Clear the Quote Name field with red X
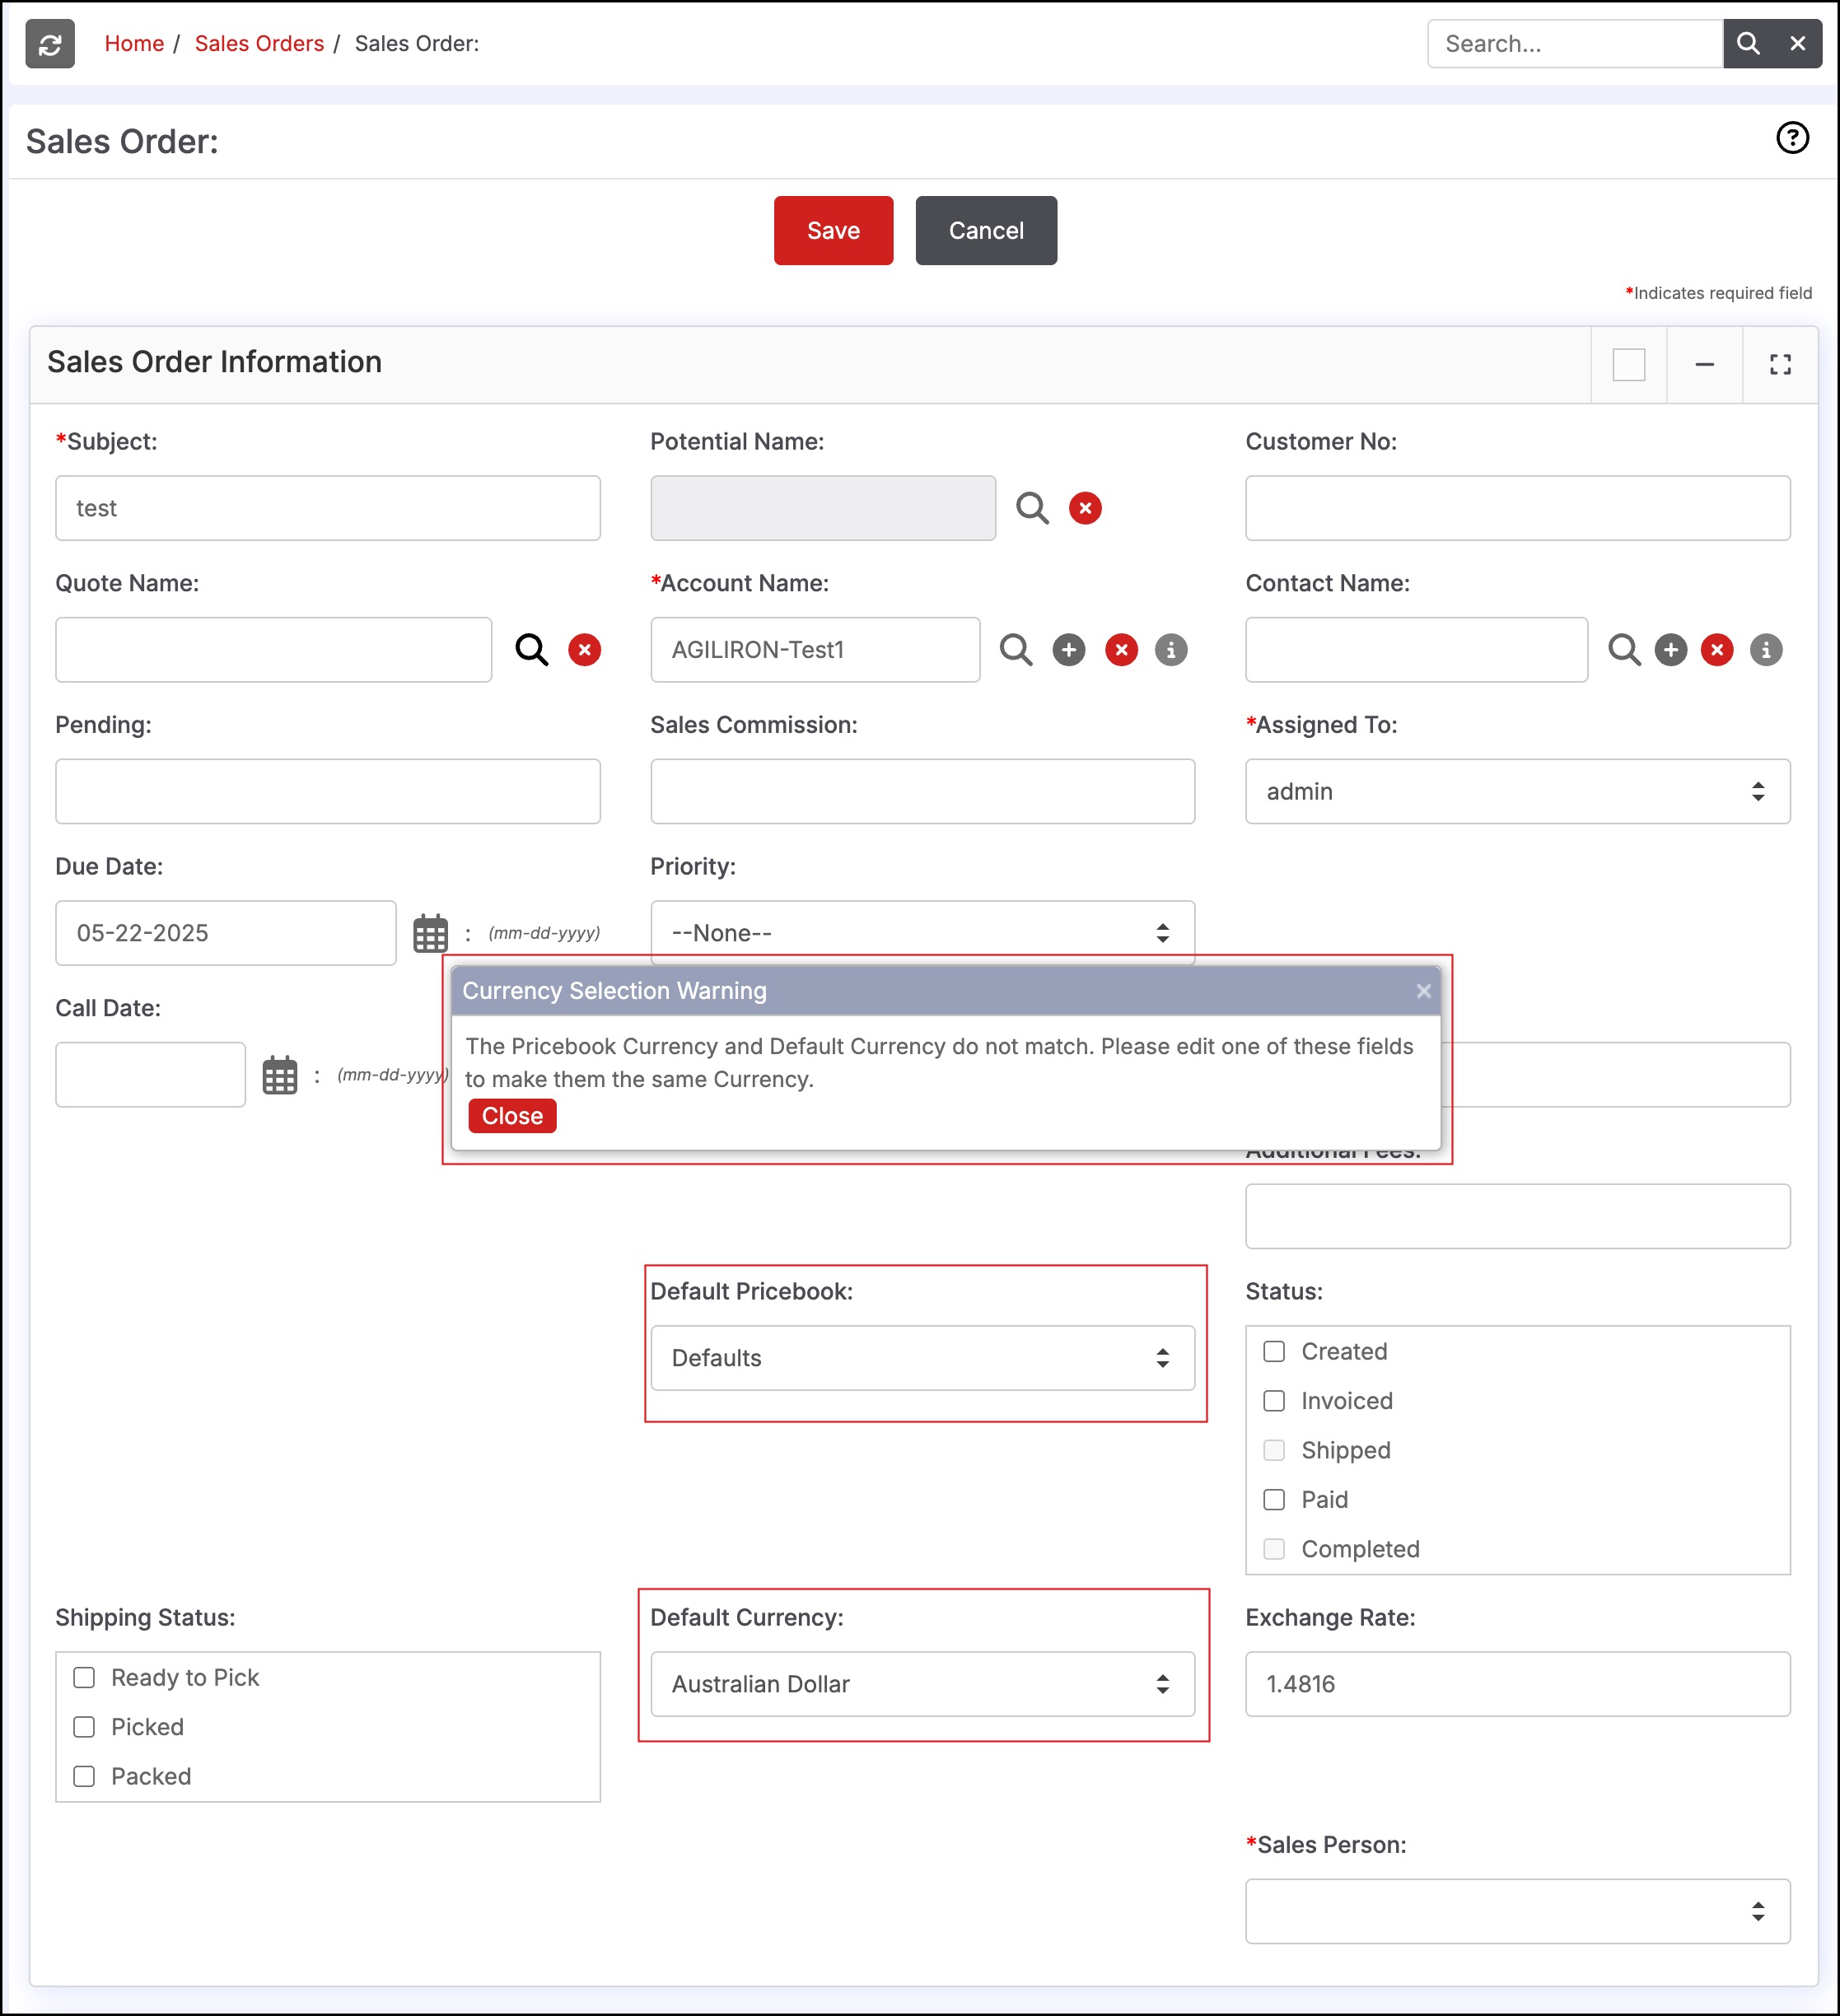Screen dimensions: 1840x2016 tap(584, 650)
